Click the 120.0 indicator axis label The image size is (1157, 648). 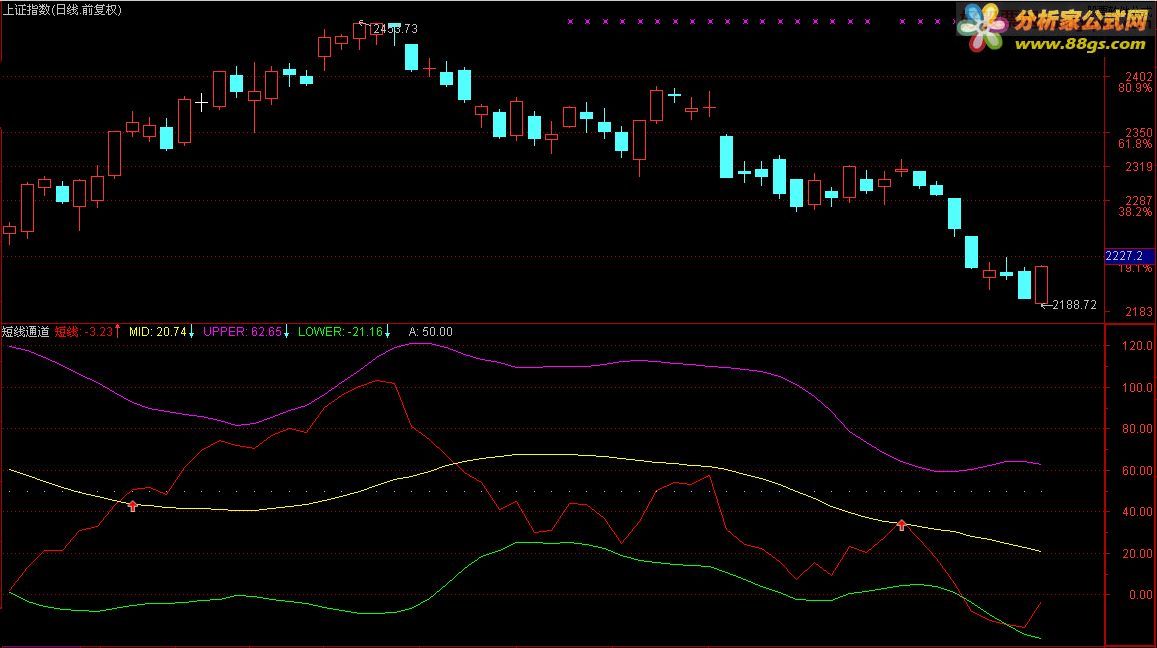1137,345
